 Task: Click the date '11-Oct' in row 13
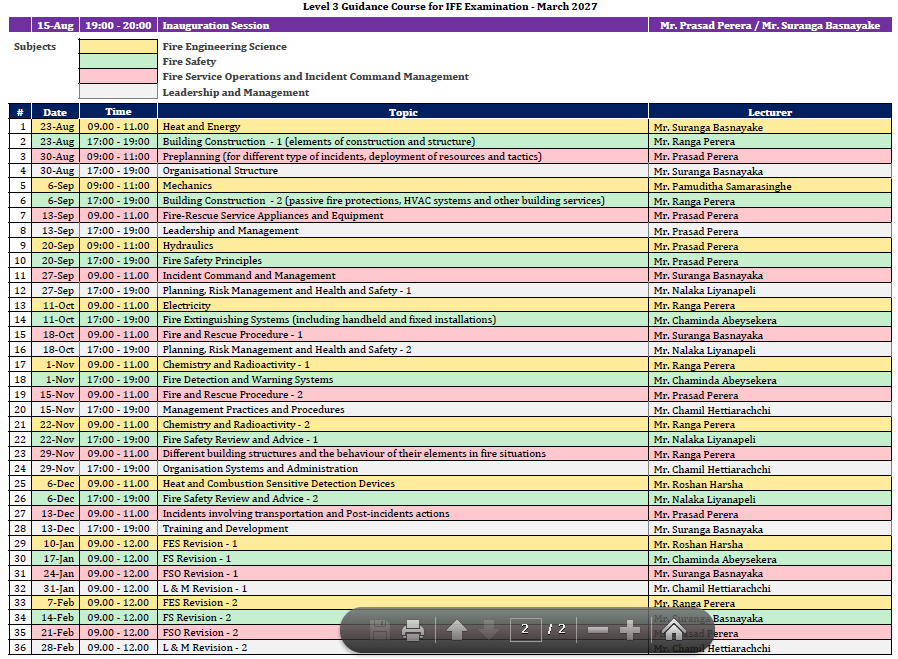[58, 305]
